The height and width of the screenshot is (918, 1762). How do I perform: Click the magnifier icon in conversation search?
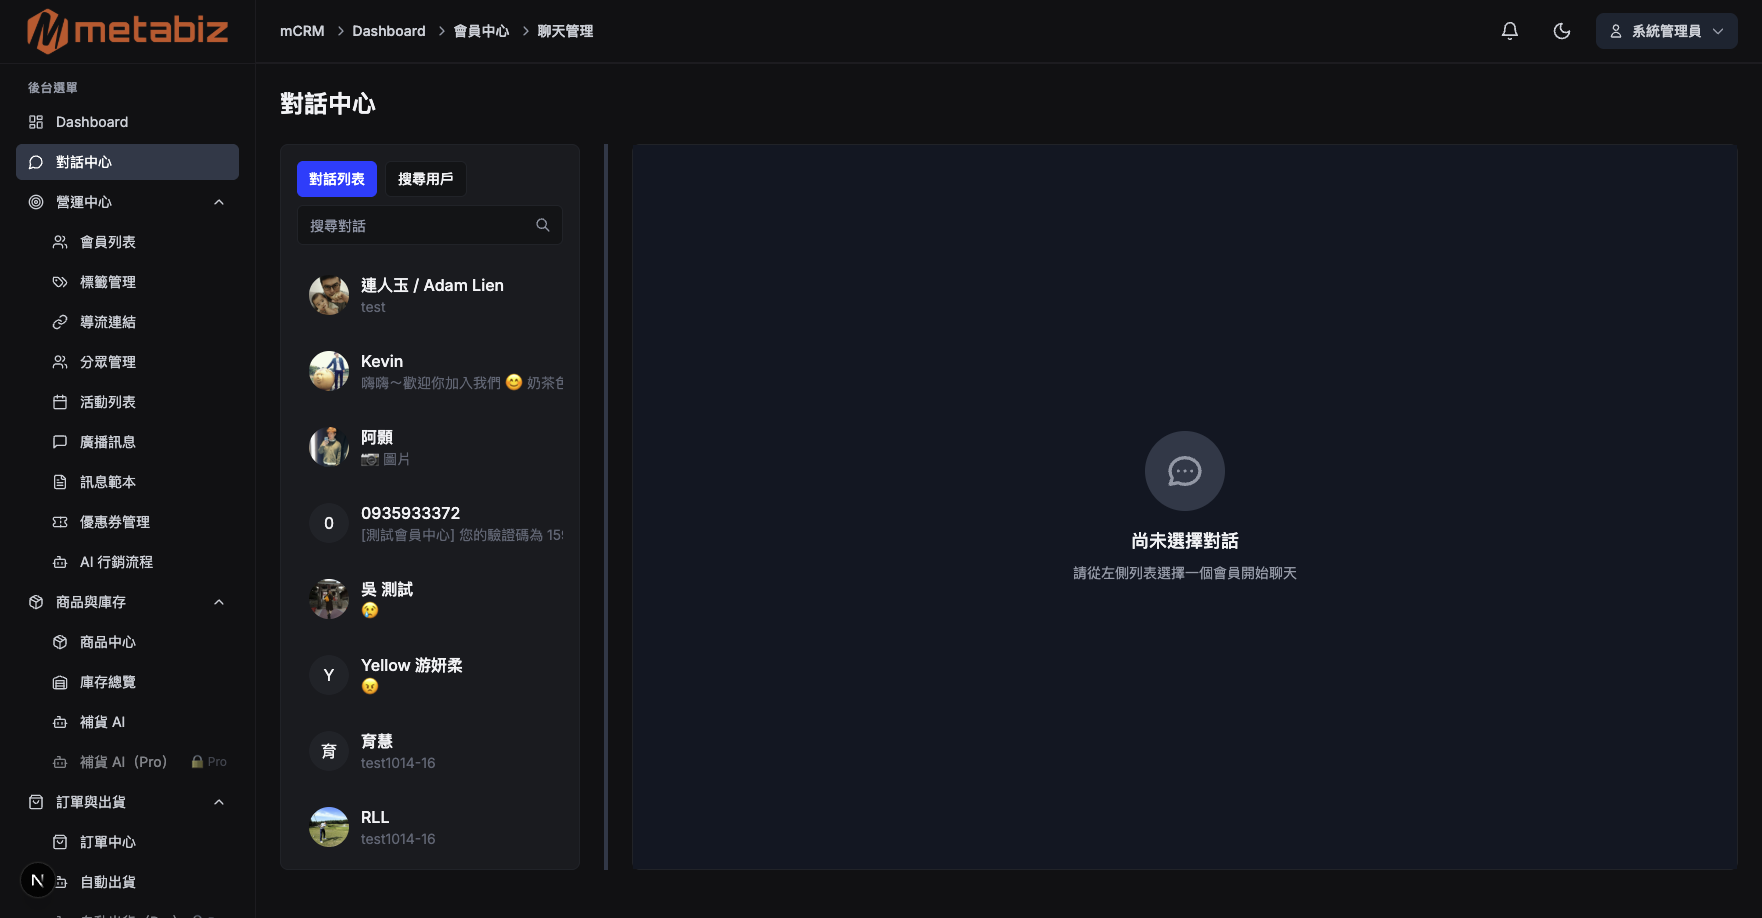pos(543,225)
